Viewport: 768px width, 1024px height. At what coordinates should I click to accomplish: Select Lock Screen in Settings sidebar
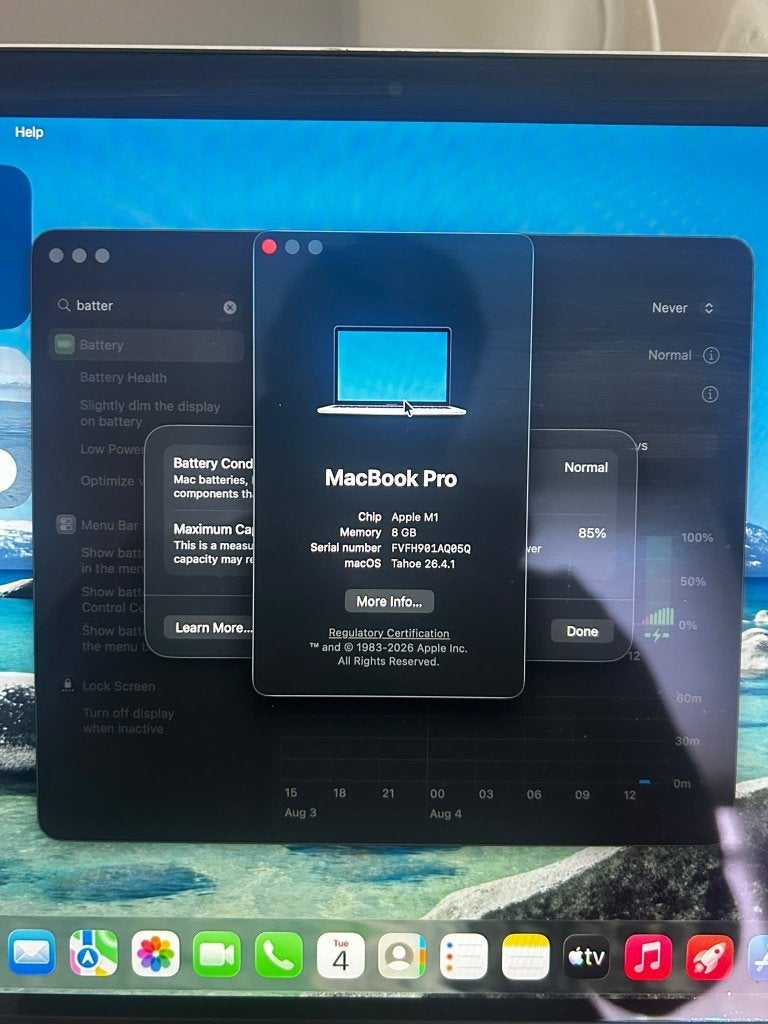click(108, 686)
